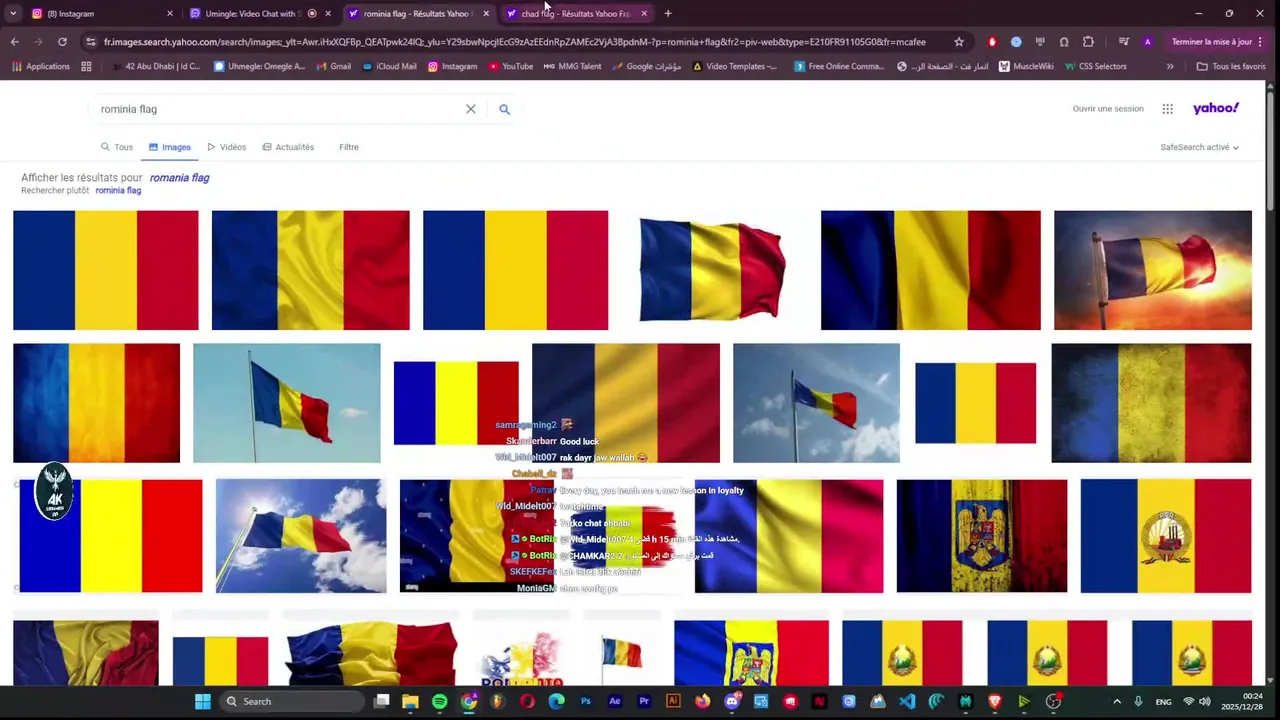
Task: Click the Windows taskbar Search box
Action: [292, 701]
